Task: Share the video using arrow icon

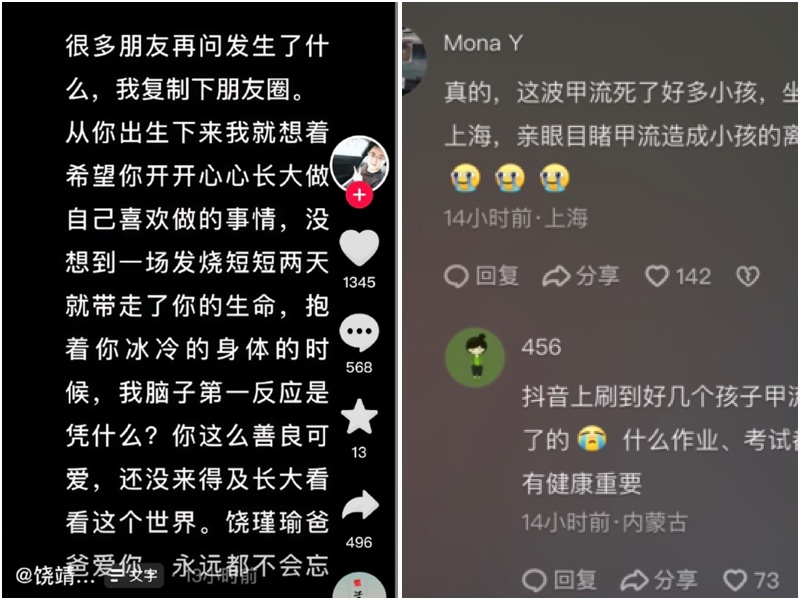Action: [360, 506]
